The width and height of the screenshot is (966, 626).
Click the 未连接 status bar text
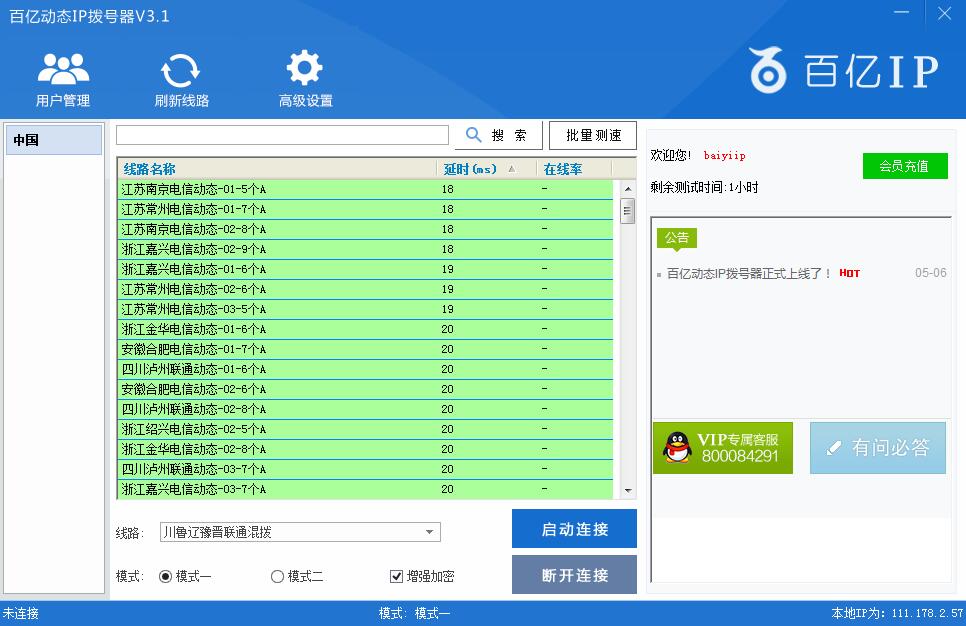tap(20, 613)
